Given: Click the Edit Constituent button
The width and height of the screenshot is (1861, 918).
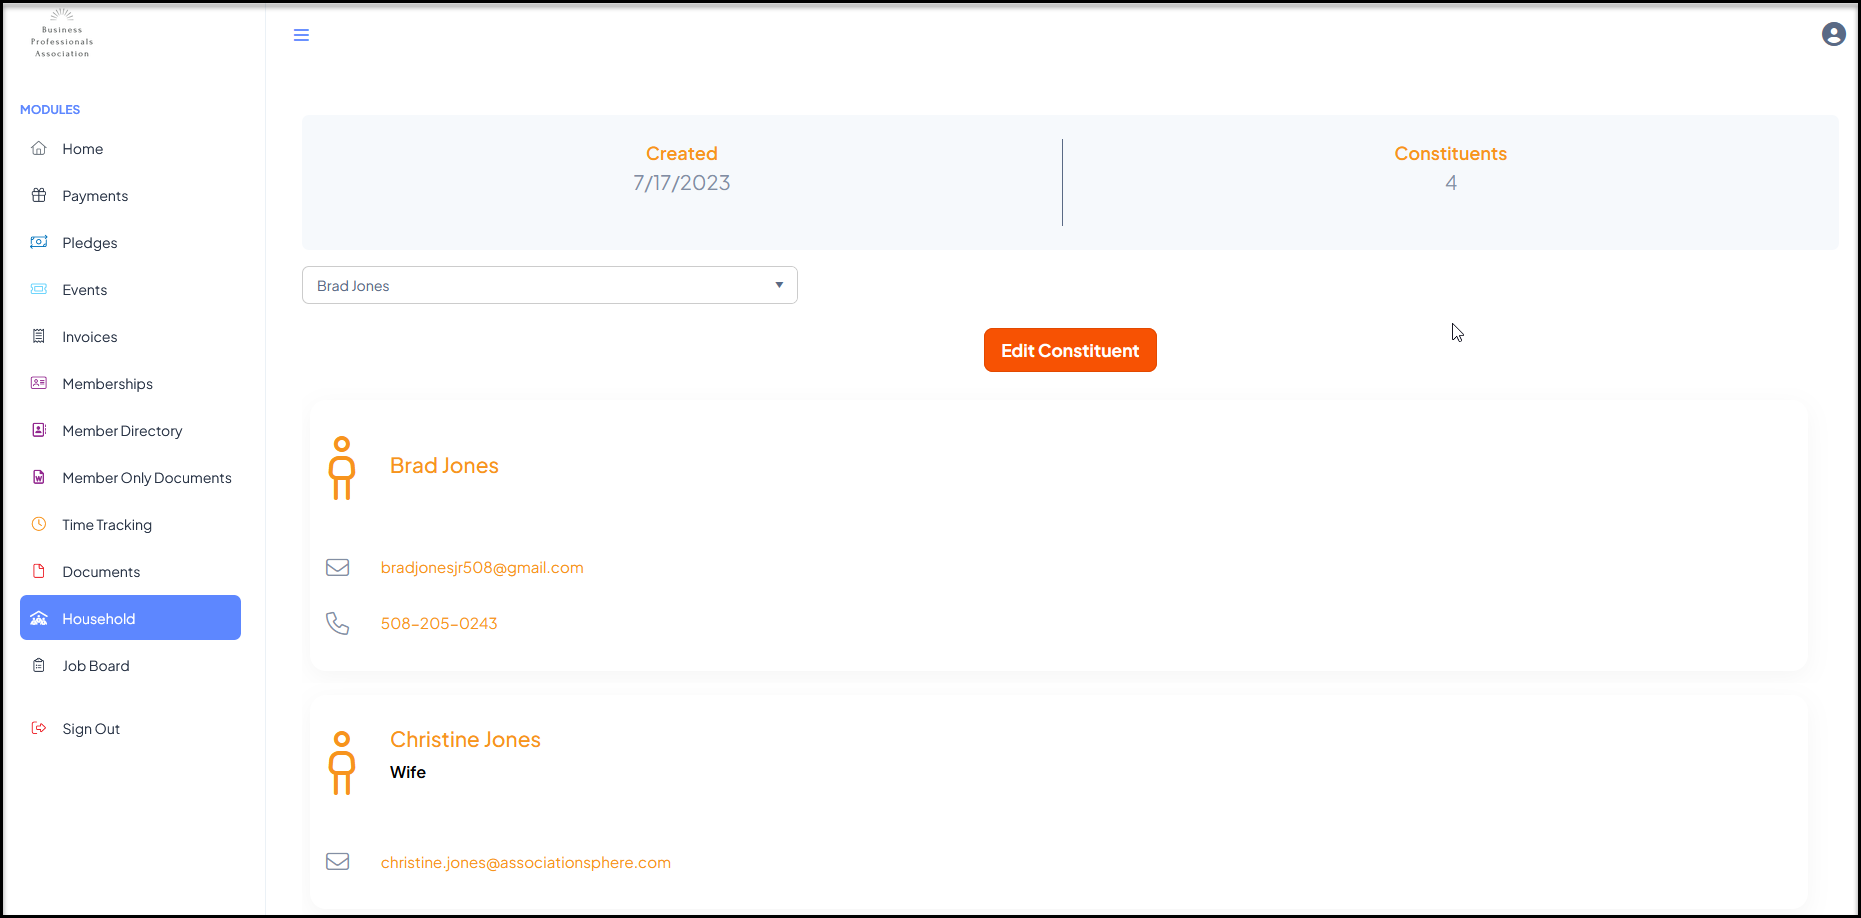Looking at the screenshot, I should tap(1070, 350).
